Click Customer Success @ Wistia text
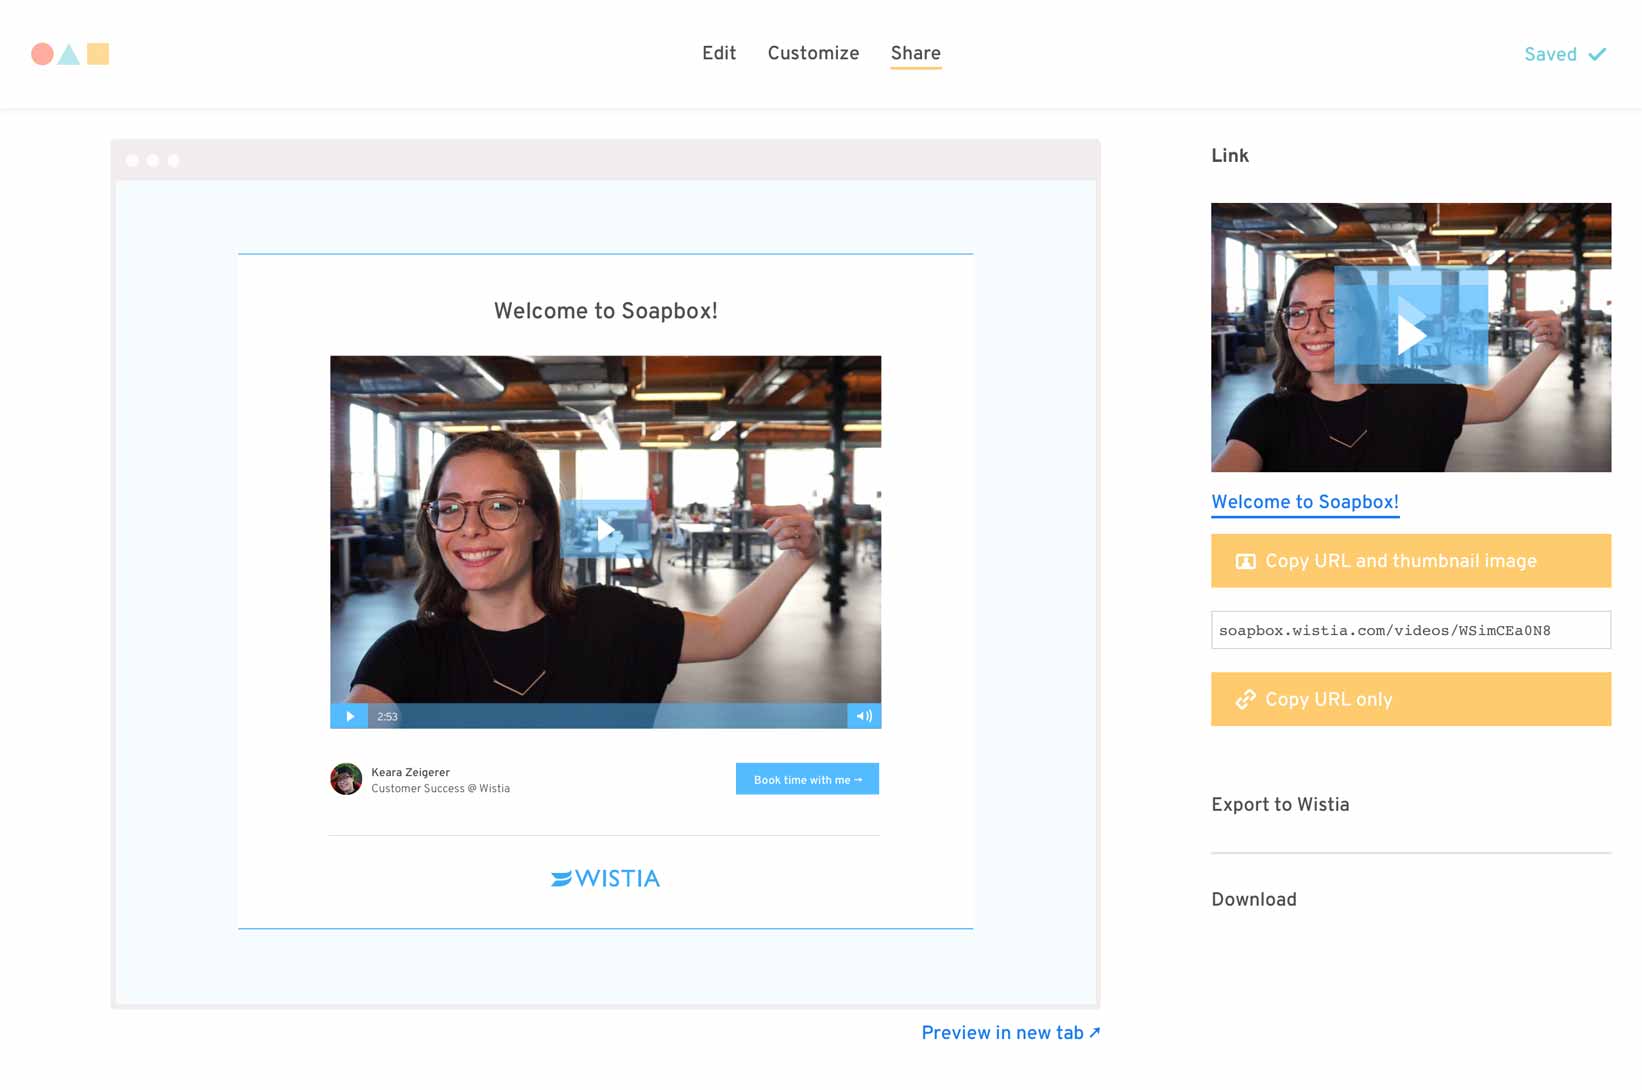 pyautogui.click(x=440, y=789)
